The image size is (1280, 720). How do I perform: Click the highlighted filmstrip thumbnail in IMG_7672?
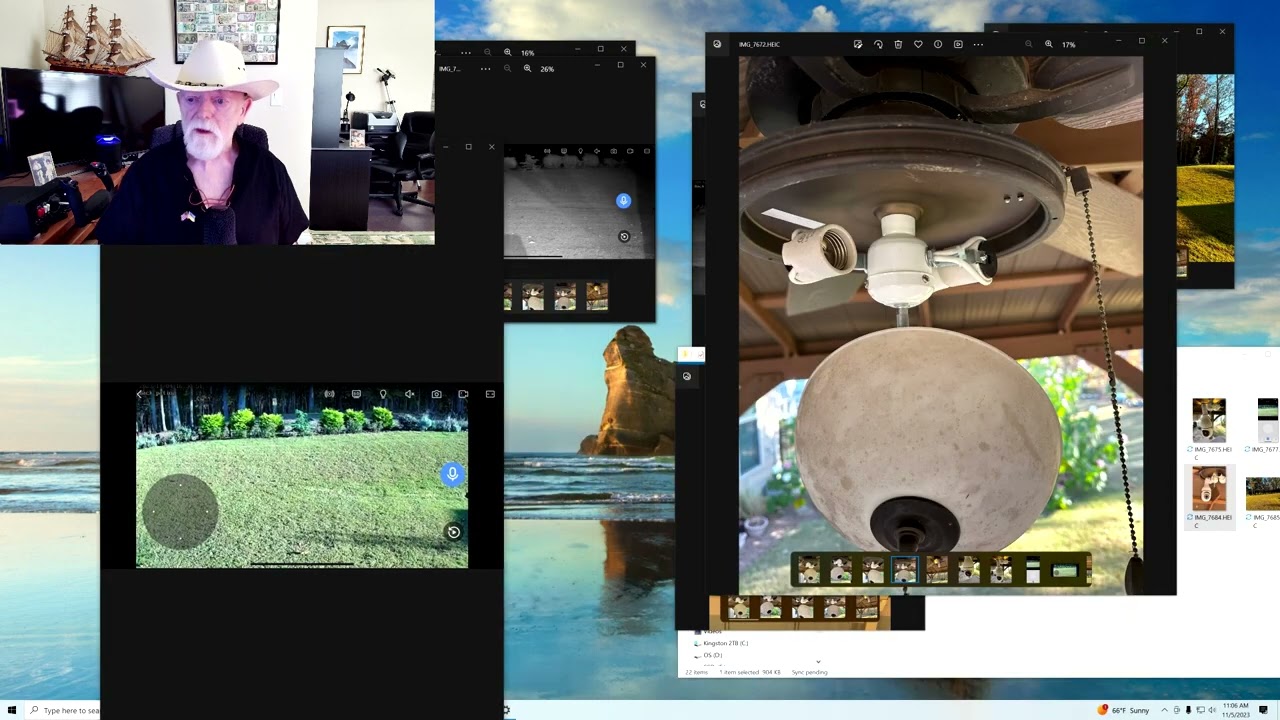[x=905, y=569]
